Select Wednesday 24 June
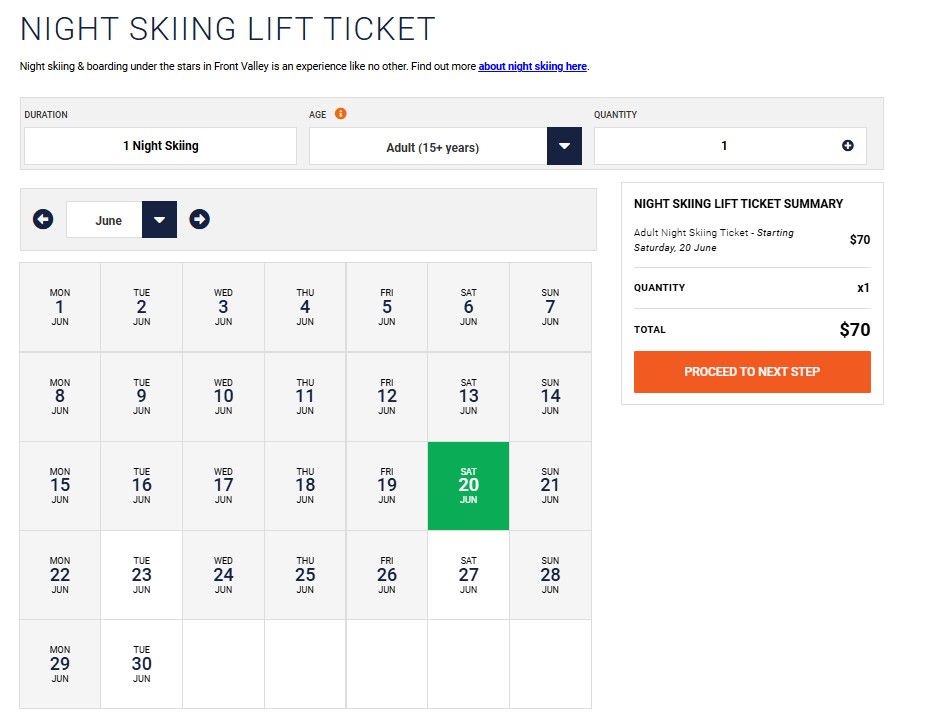927x721 pixels. pos(223,575)
